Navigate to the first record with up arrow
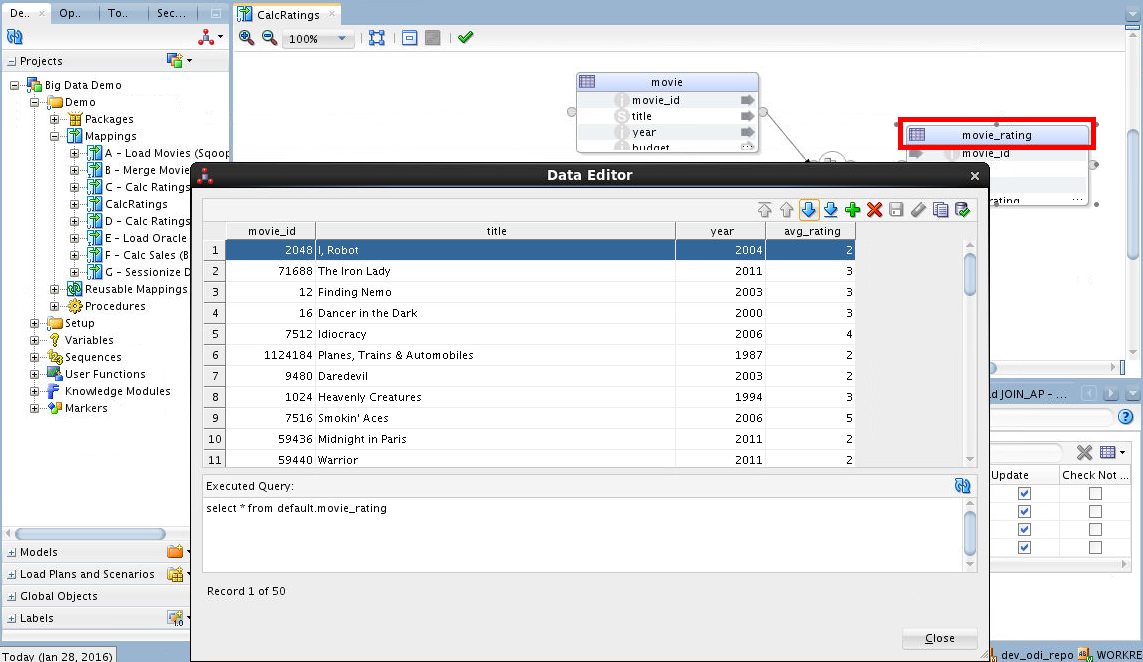Viewport: 1143px width, 662px height. point(765,210)
